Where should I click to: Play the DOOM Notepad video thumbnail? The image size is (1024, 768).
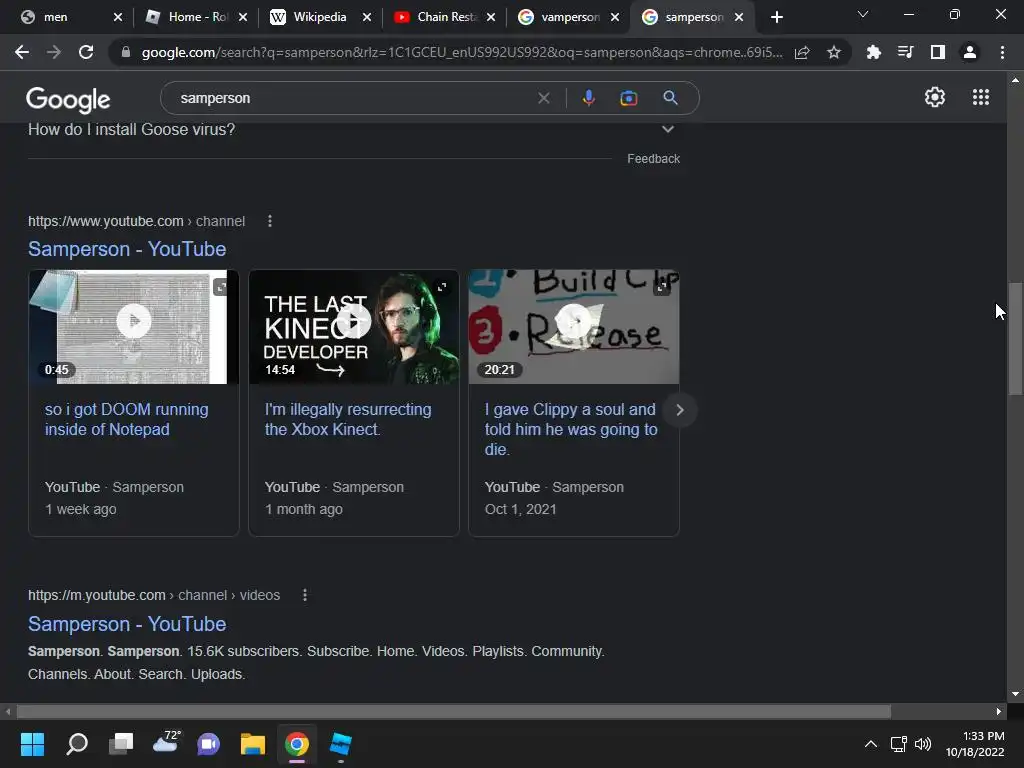[x=134, y=321]
